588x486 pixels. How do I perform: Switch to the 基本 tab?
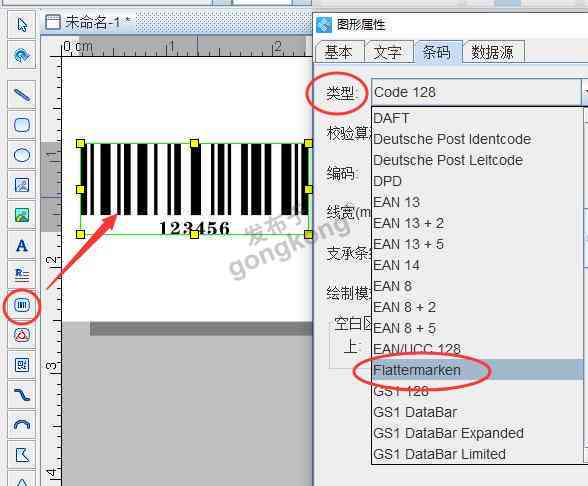(339, 52)
